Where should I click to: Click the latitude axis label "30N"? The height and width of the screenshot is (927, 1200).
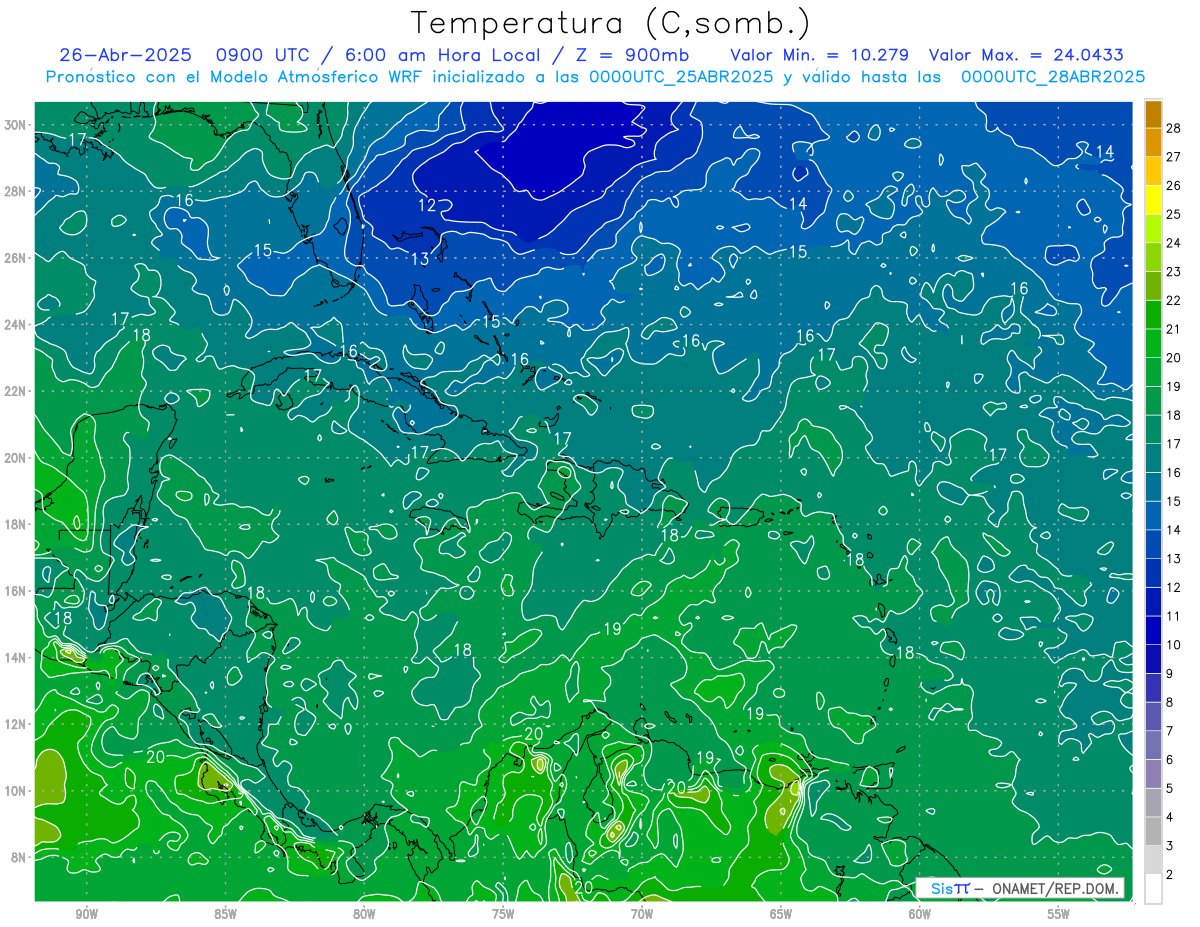(x=17, y=124)
